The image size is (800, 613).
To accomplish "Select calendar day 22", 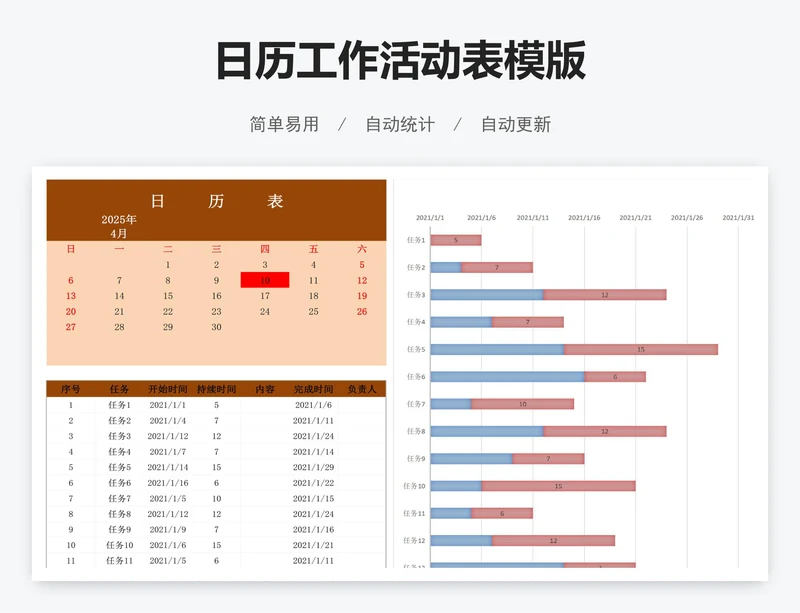I will pyautogui.click(x=168, y=311).
